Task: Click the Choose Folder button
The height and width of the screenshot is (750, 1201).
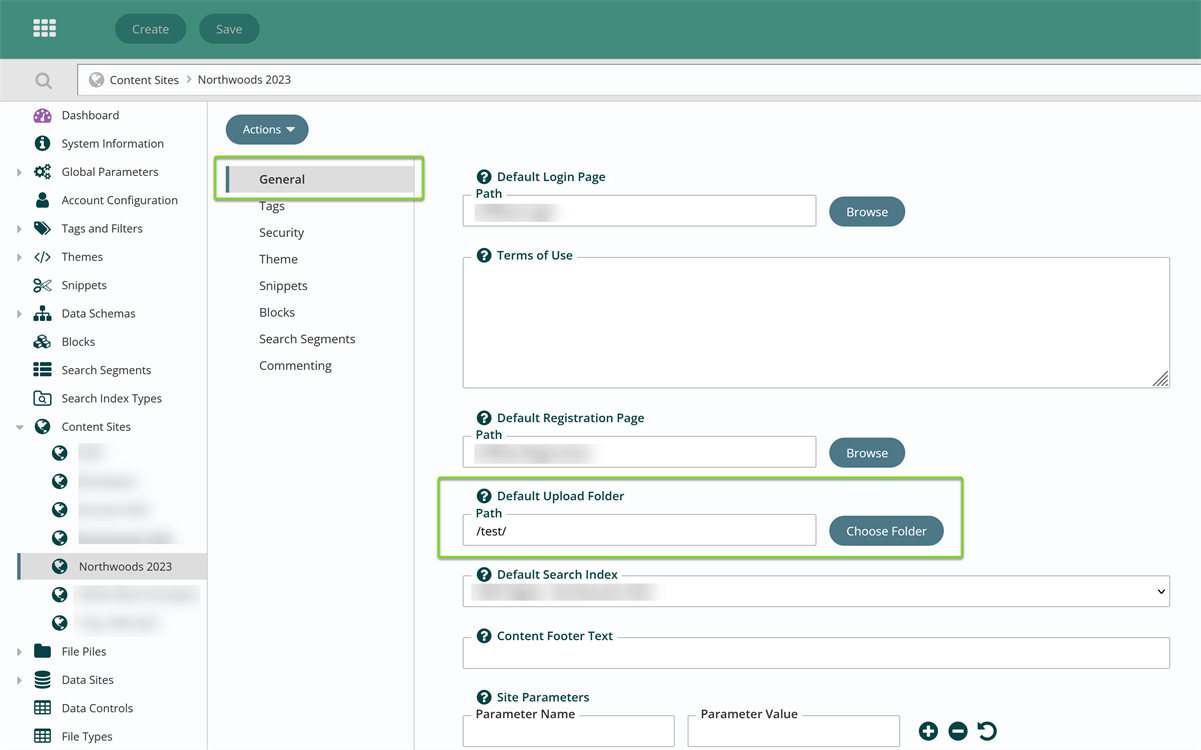Action: pos(886,531)
